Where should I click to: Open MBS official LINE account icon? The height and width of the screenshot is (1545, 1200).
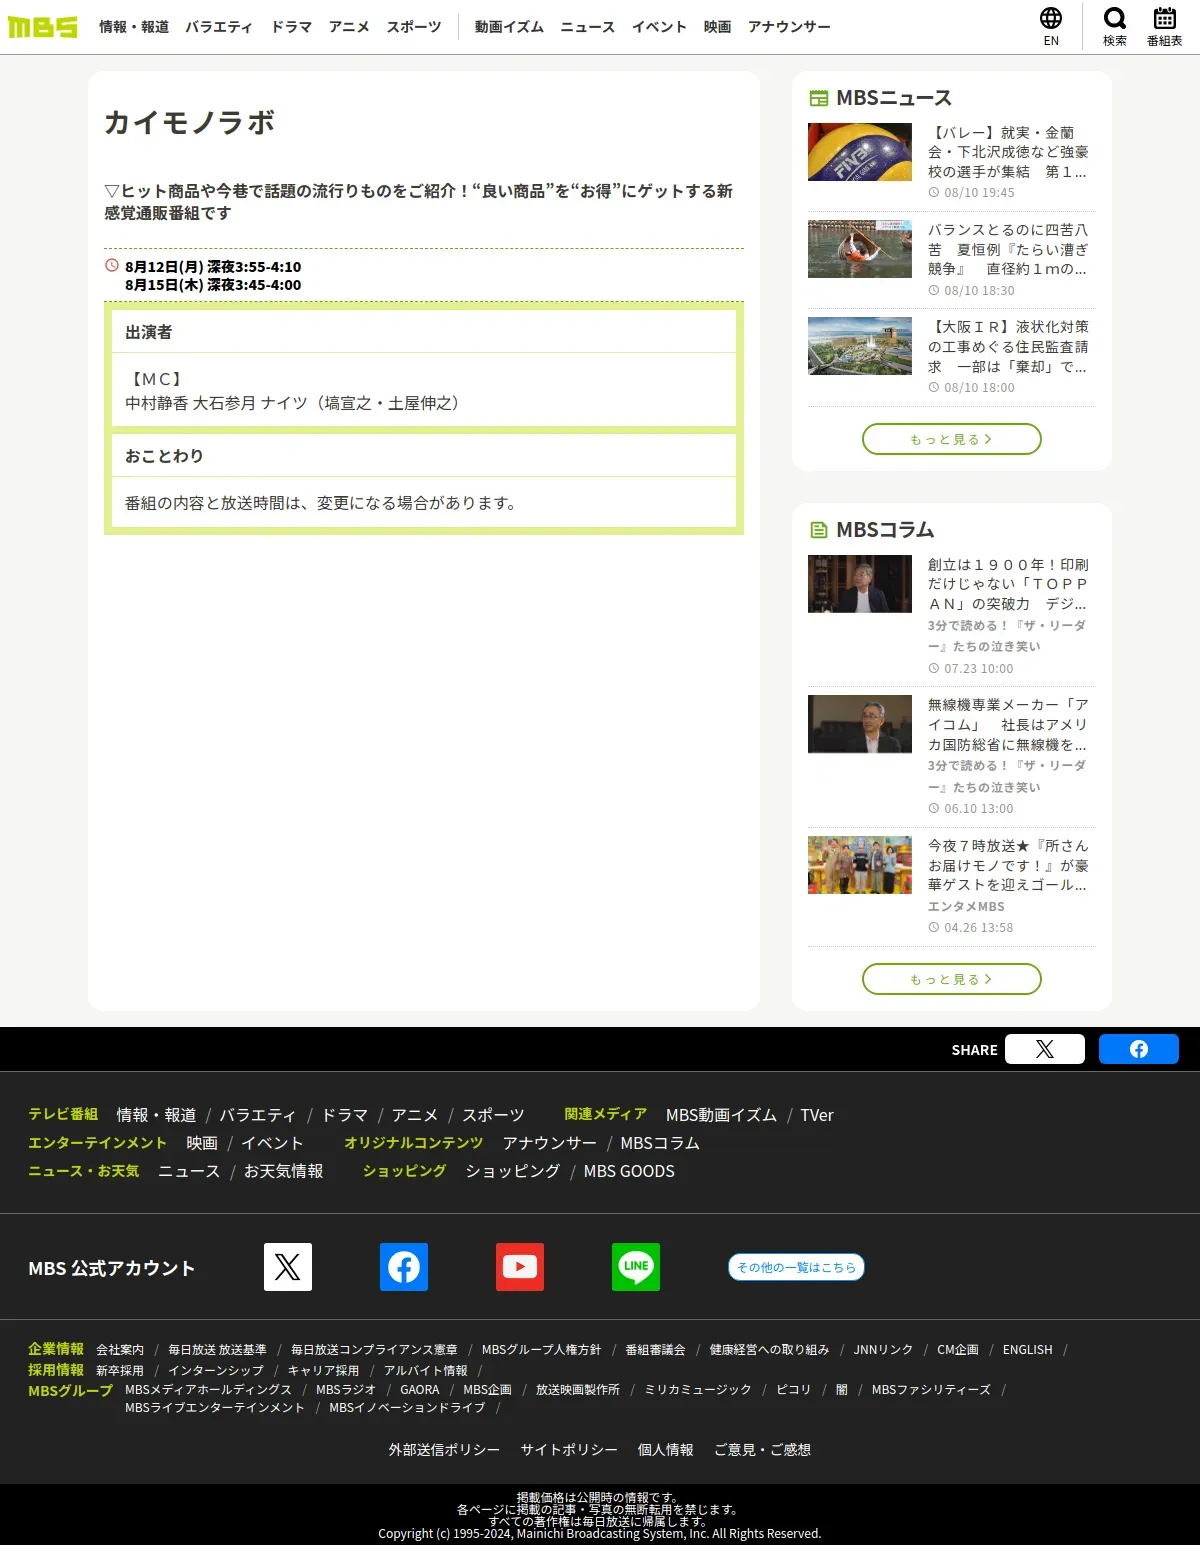coord(636,1267)
